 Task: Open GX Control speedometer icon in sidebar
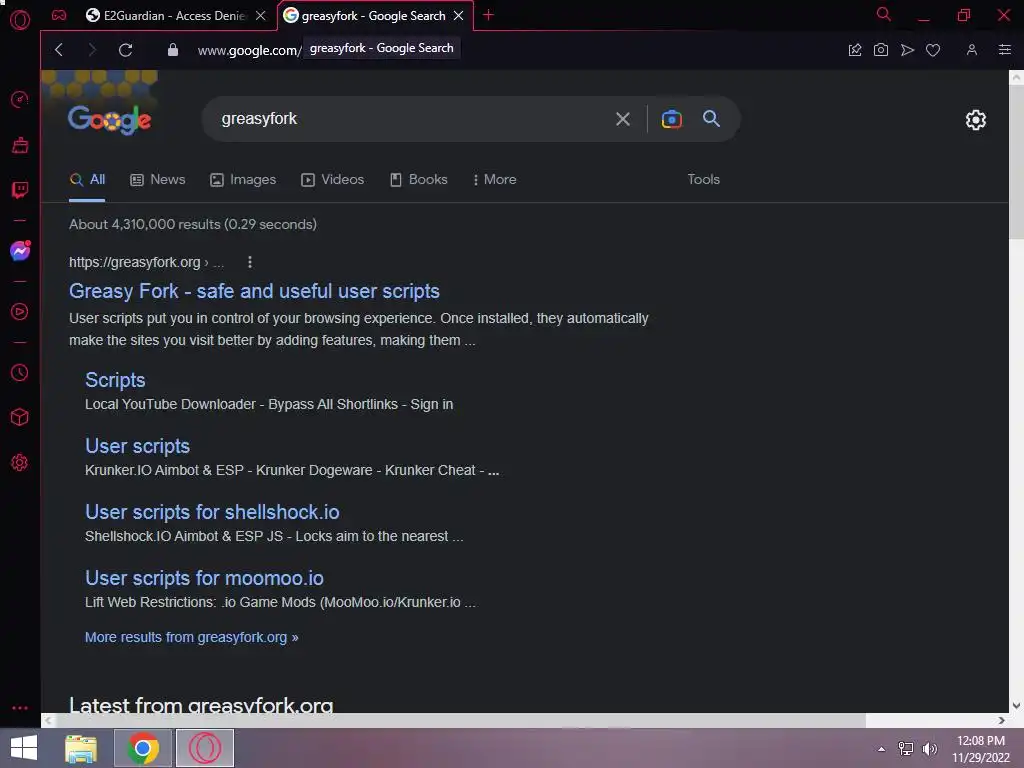click(20, 99)
